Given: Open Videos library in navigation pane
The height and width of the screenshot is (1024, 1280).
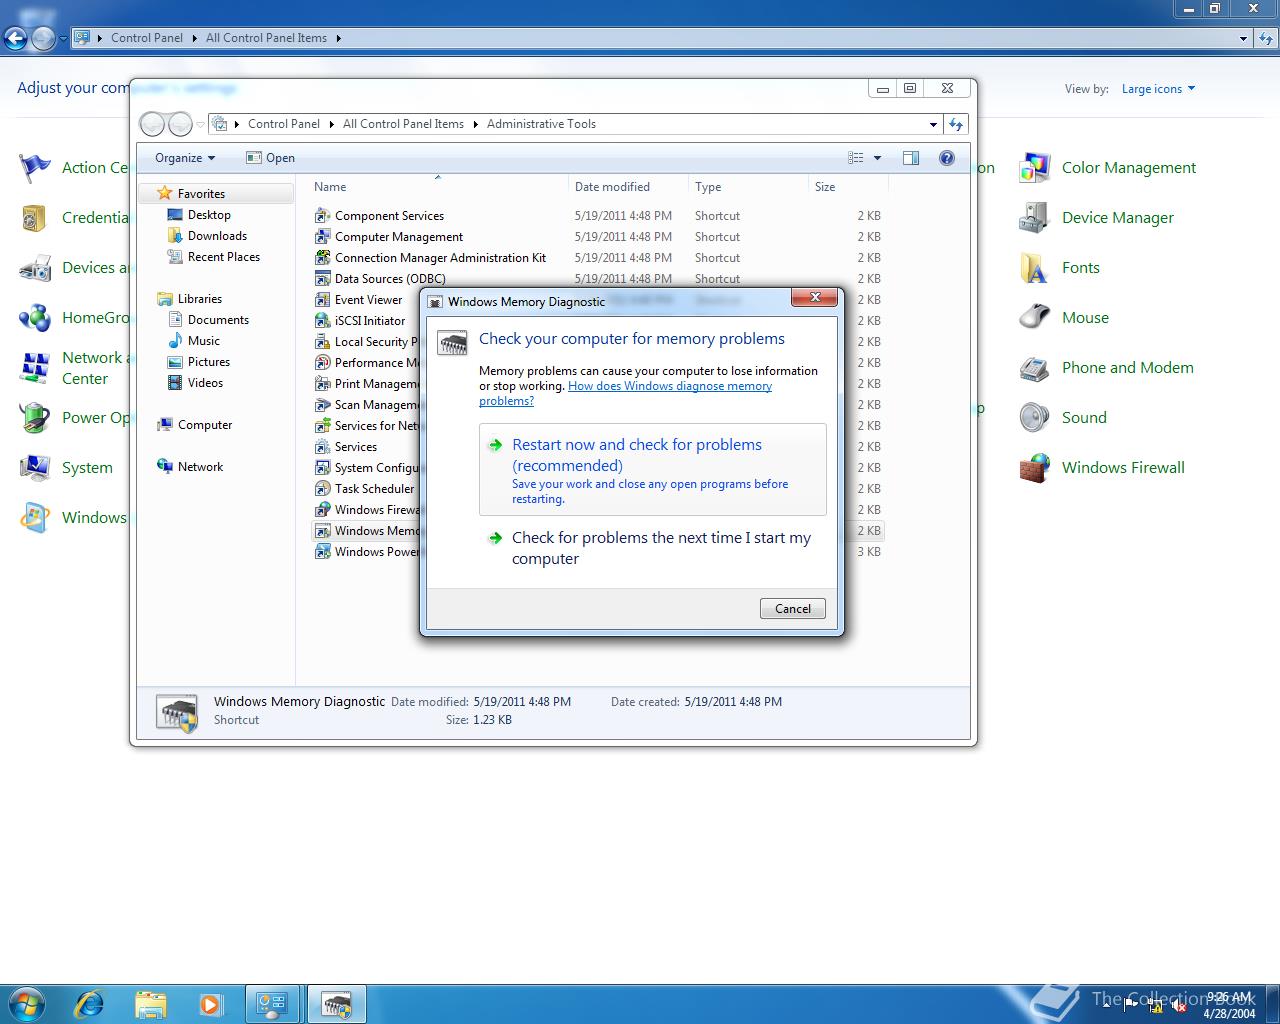Looking at the screenshot, I should [205, 383].
